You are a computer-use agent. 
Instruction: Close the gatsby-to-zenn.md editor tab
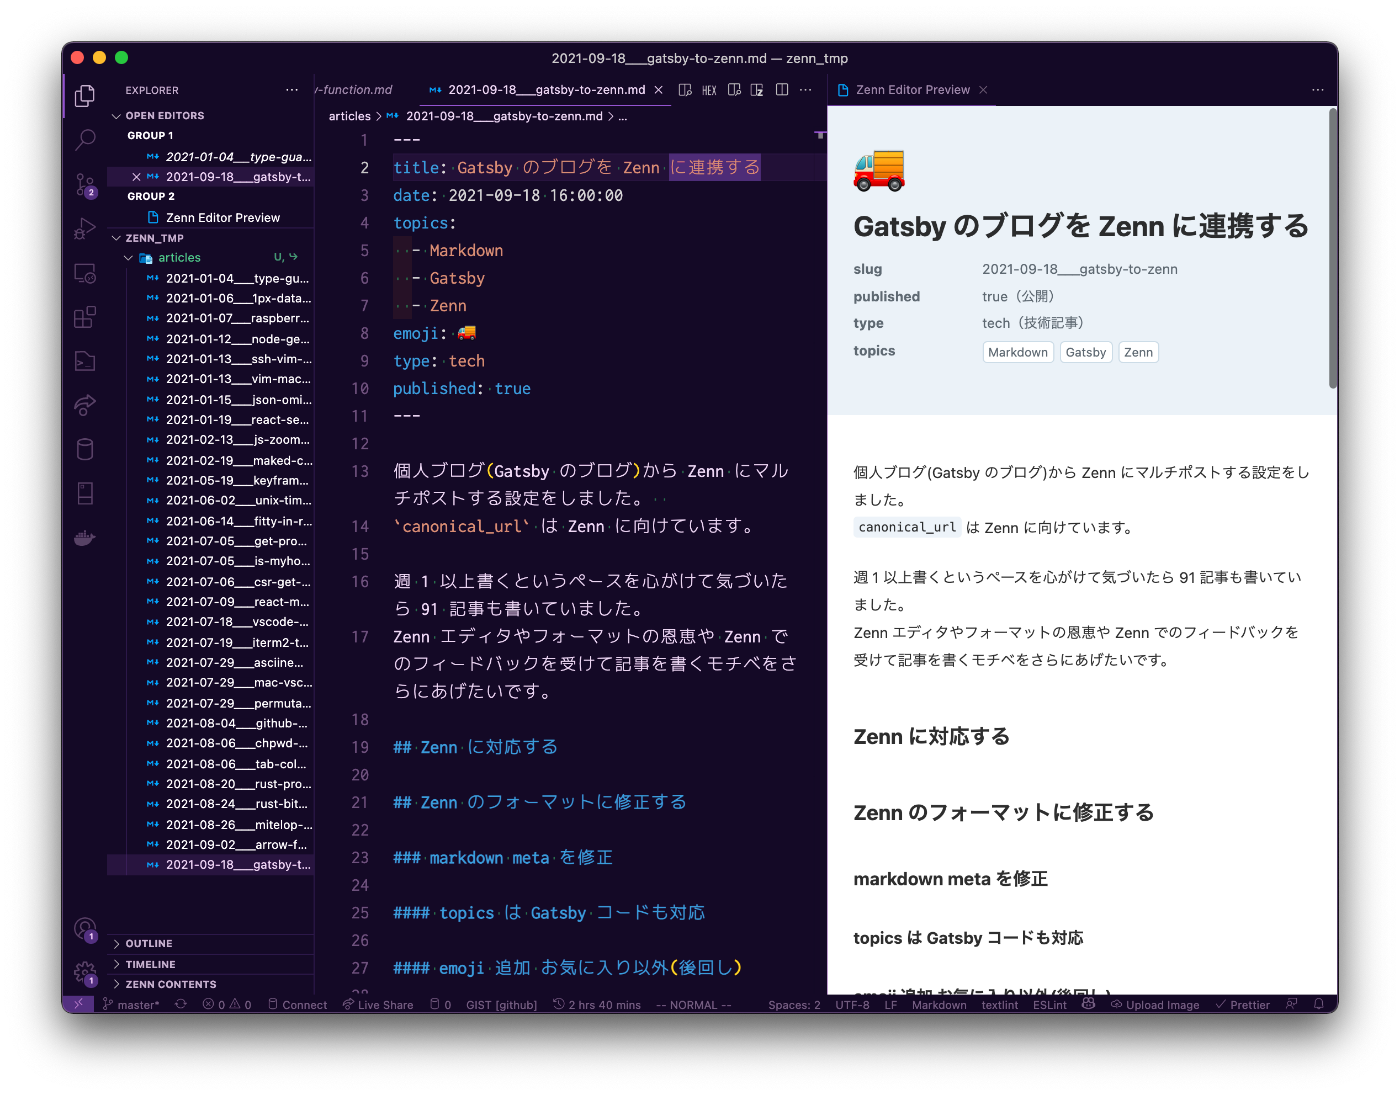coord(658,90)
